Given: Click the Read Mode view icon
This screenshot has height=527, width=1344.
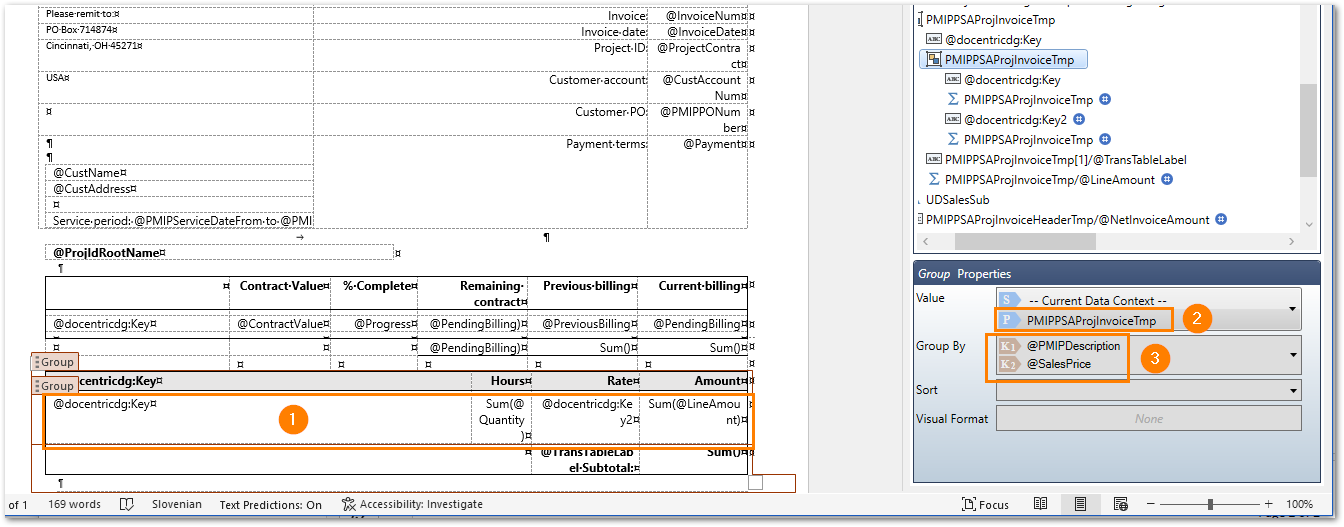Looking at the screenshot, I should [x=1041, y=504].
